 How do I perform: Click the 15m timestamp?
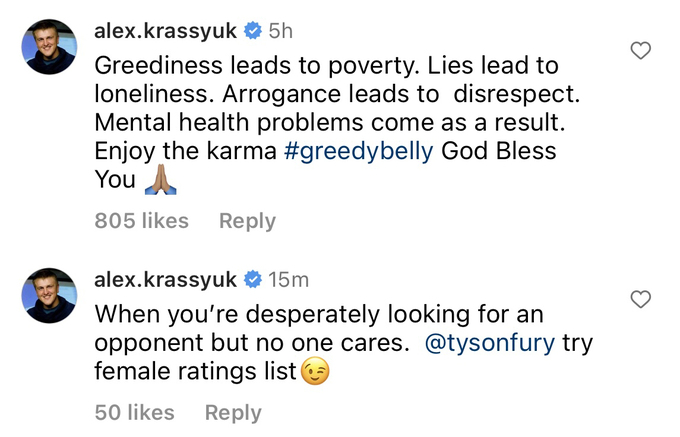[x=290, y=279]
